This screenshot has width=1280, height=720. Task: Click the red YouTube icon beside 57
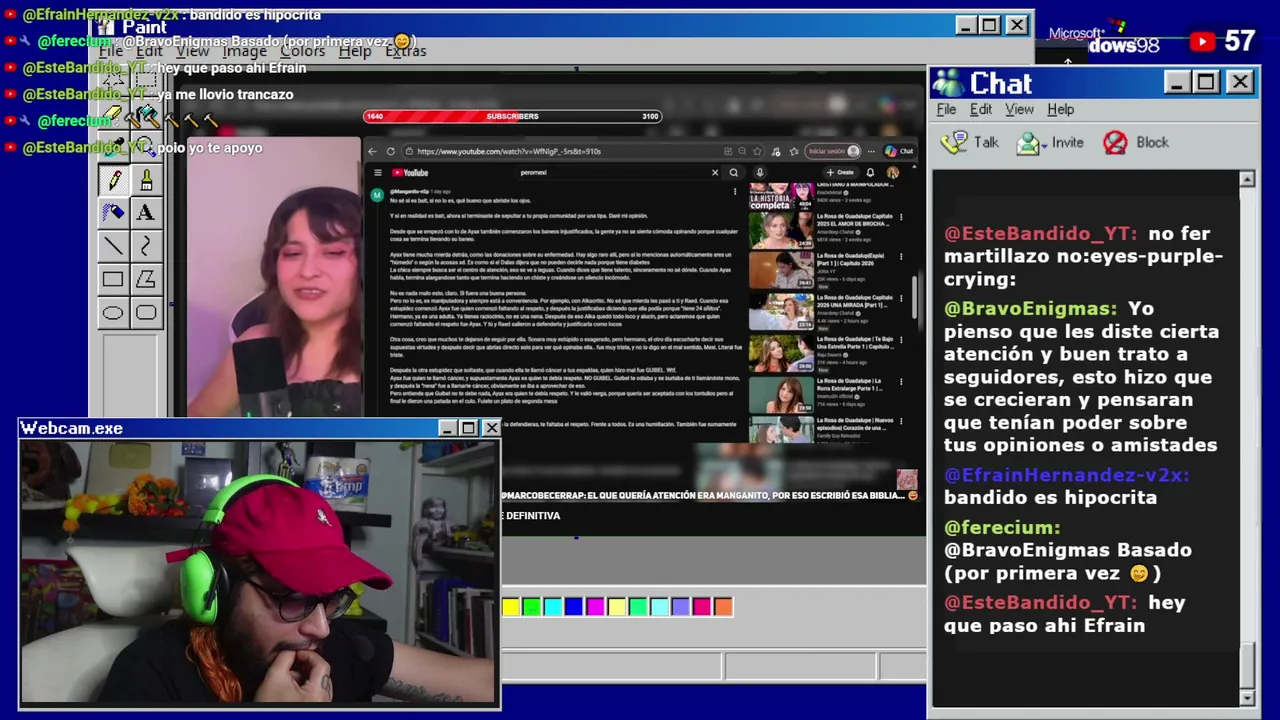point(1203,42)
